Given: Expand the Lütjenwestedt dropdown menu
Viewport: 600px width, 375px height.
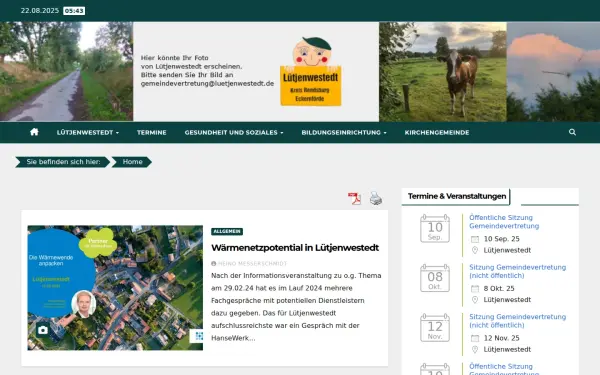Looking at the screenshot, I should [x=88, y=132].
